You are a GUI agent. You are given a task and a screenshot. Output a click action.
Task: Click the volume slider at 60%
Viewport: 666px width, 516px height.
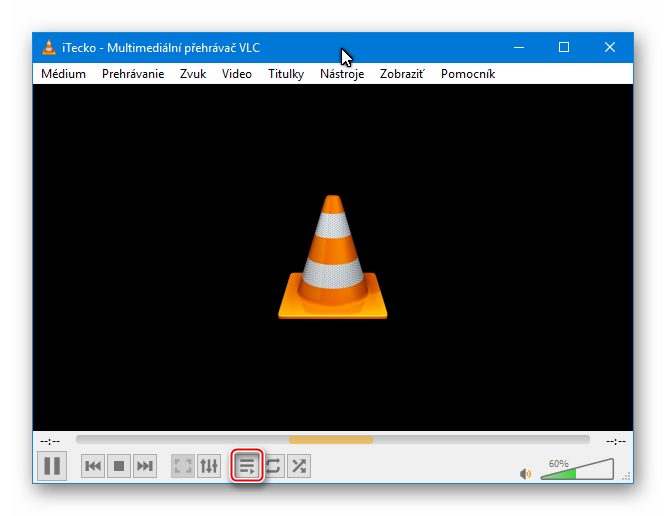pyautogui.click(x=577, y=471)
